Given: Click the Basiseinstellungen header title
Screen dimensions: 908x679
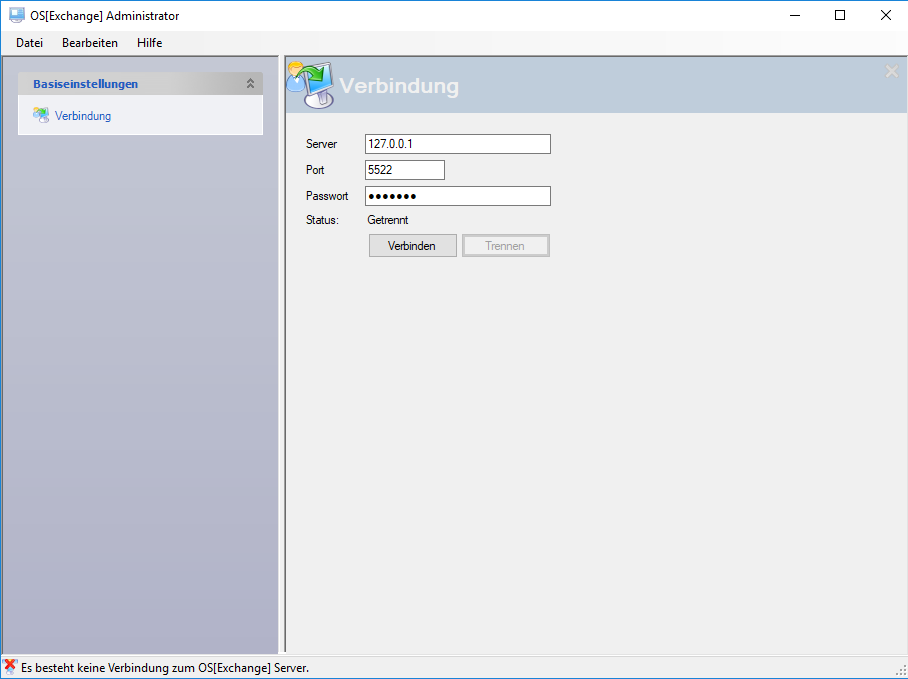Looking at the screenshot, I should (x=86, y=84).
